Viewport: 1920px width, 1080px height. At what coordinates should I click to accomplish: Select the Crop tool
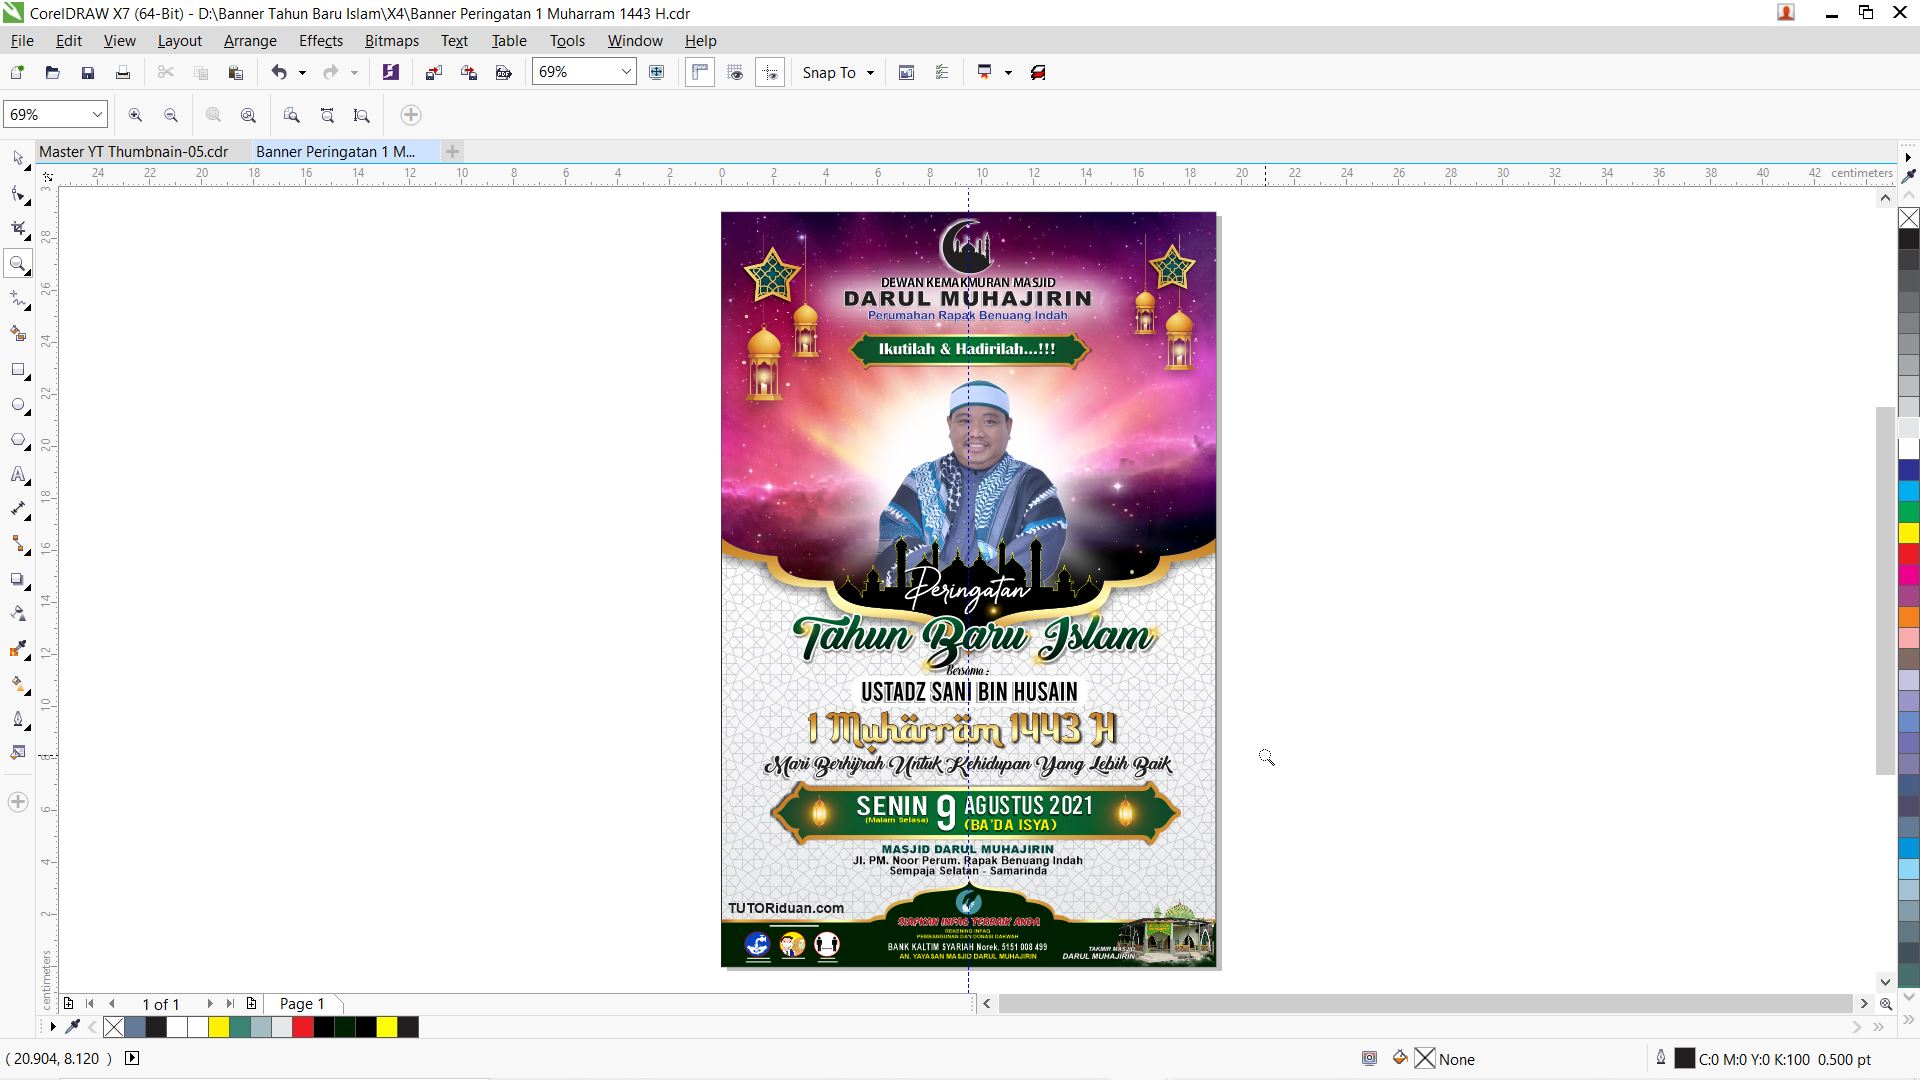point(18,228)
